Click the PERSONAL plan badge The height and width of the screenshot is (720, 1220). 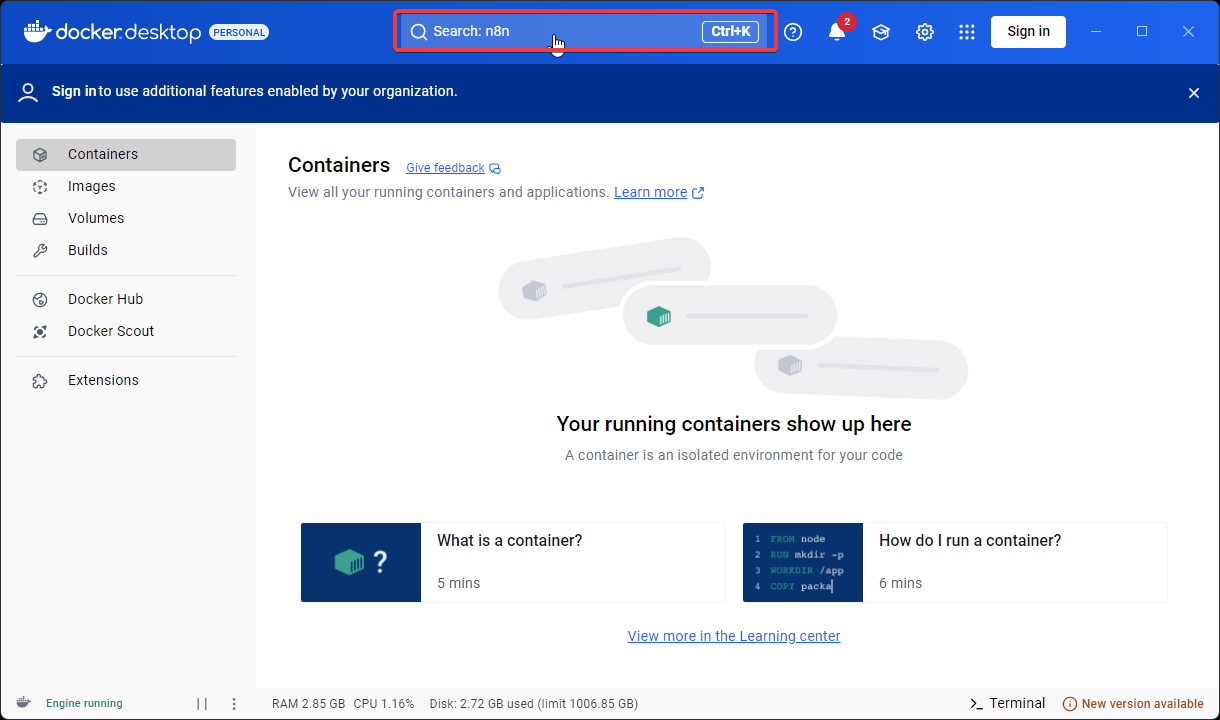tap(239, 32)
